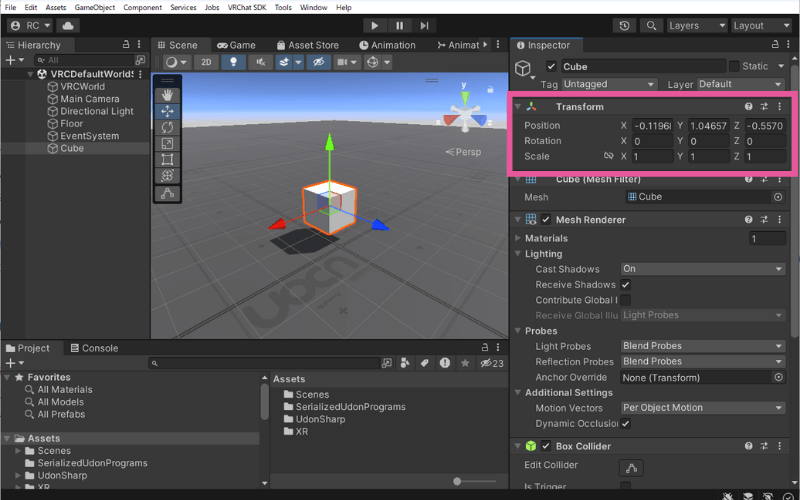The width and height of the screenshot is (800, 500).
Task: Select the Move tool in scene toolbar
Action: coord(167,111)
